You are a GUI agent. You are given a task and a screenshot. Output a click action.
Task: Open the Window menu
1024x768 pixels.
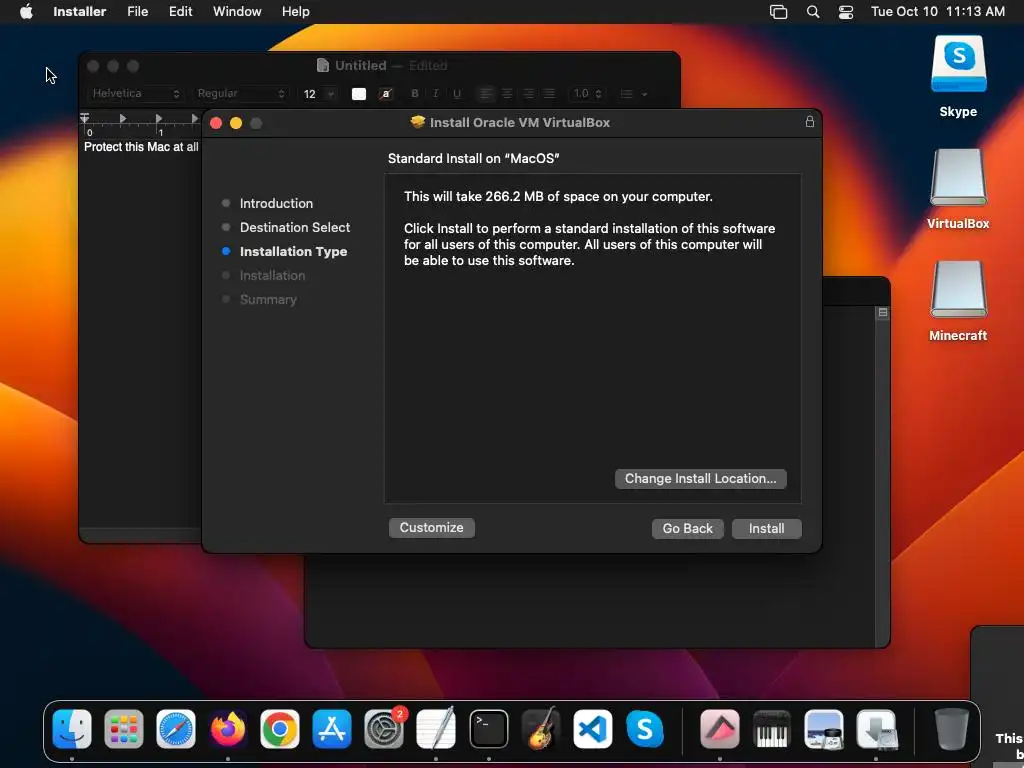click(237, 11)
